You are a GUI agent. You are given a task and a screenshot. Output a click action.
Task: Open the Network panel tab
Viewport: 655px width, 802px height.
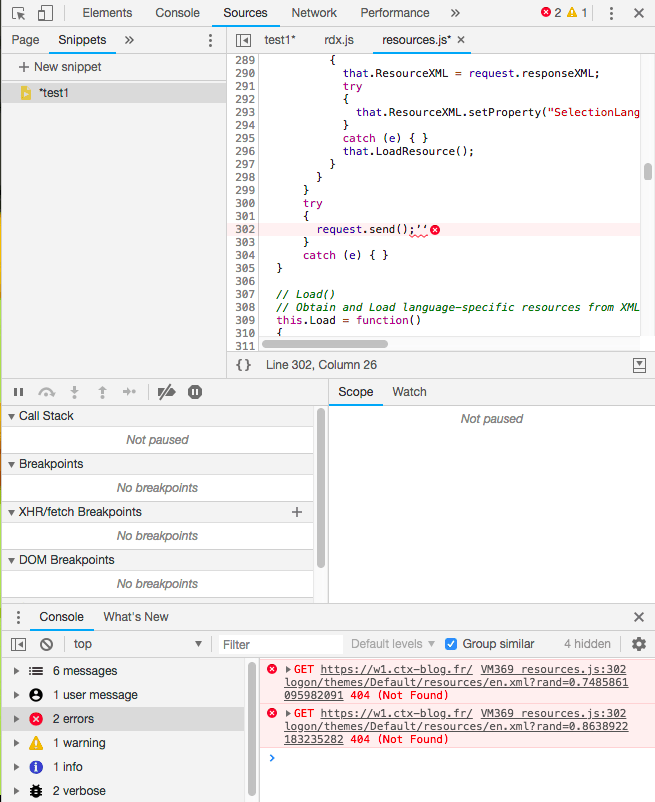point(314,13)
